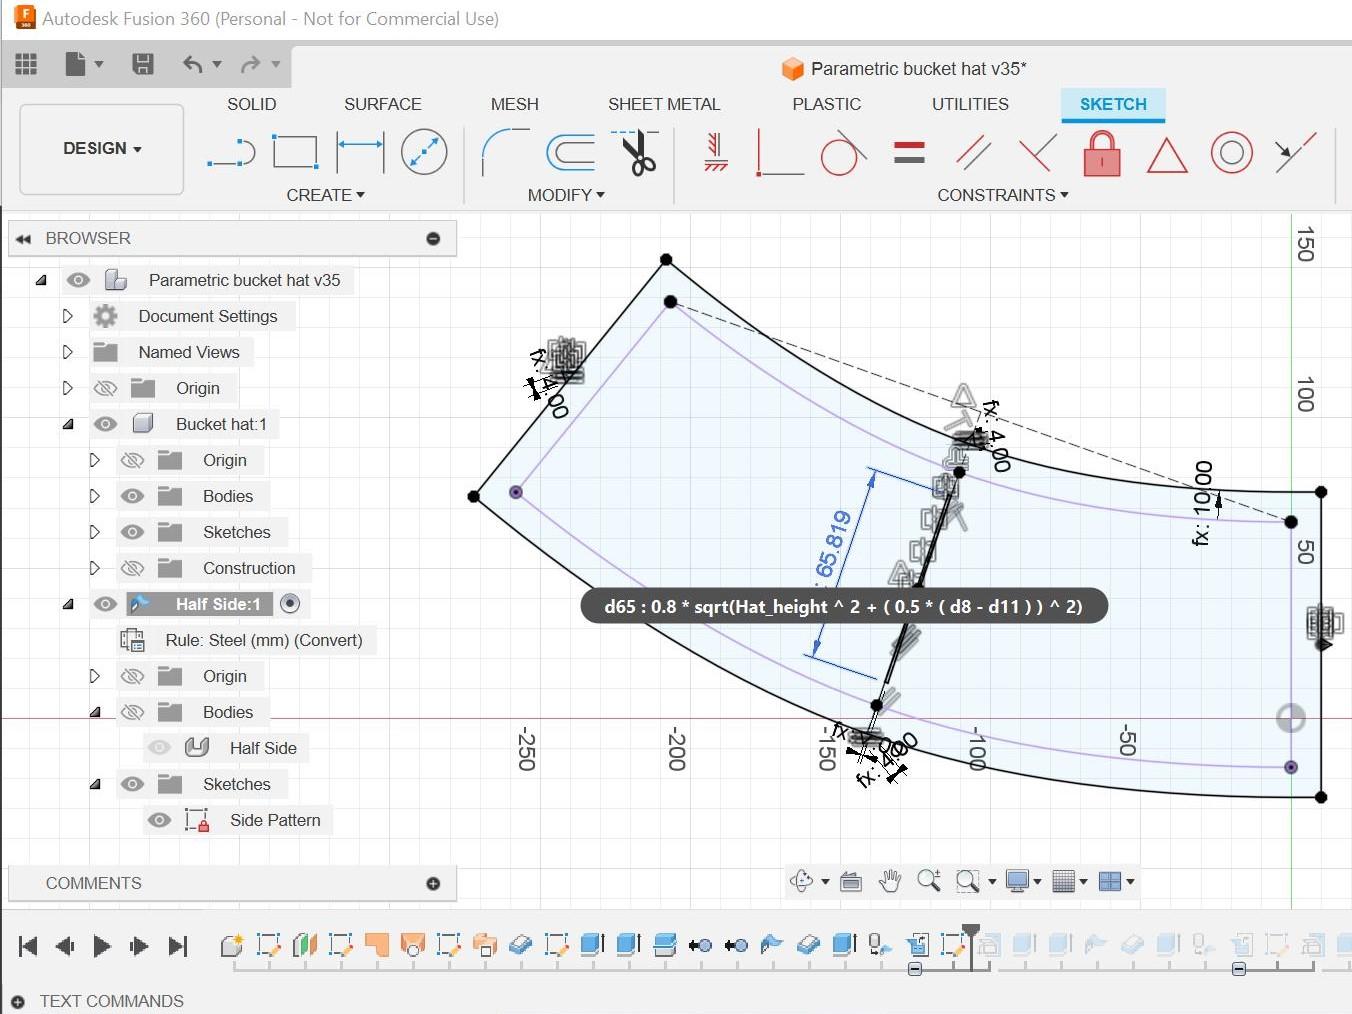1352x1014 pixels.
Task: Select the Circle diameter tool
Action: click(424, 152)
